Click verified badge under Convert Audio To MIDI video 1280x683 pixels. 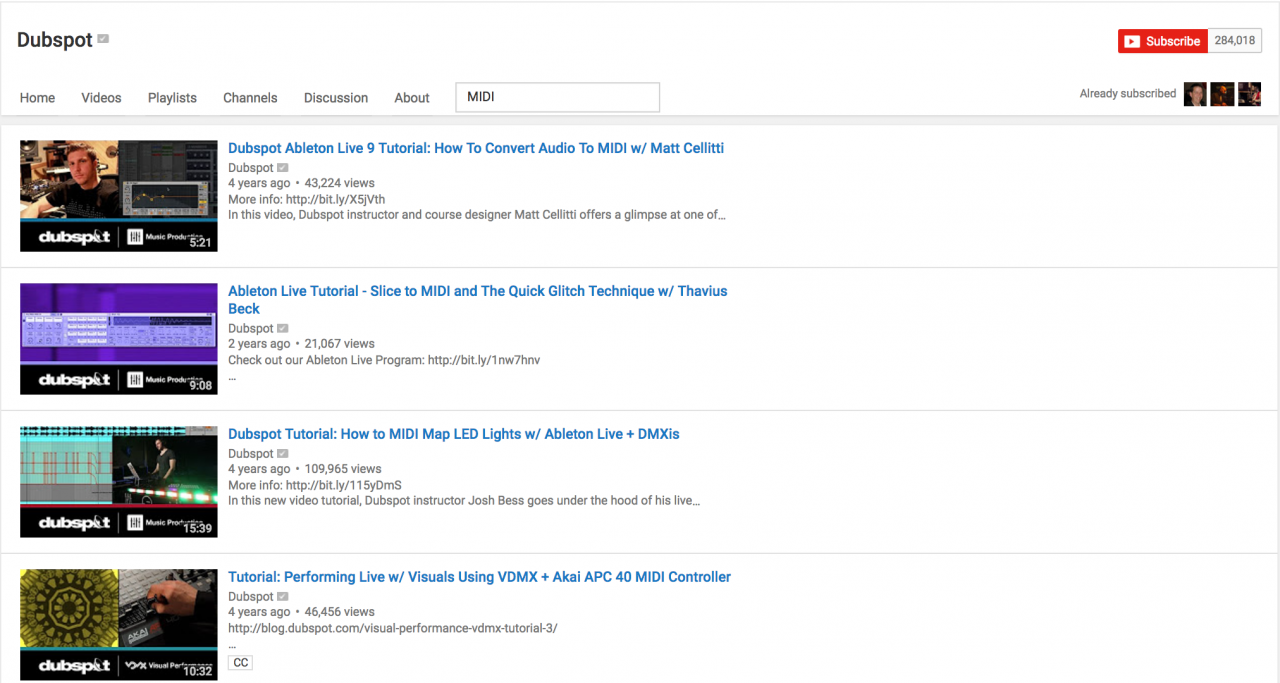point(283,168)
